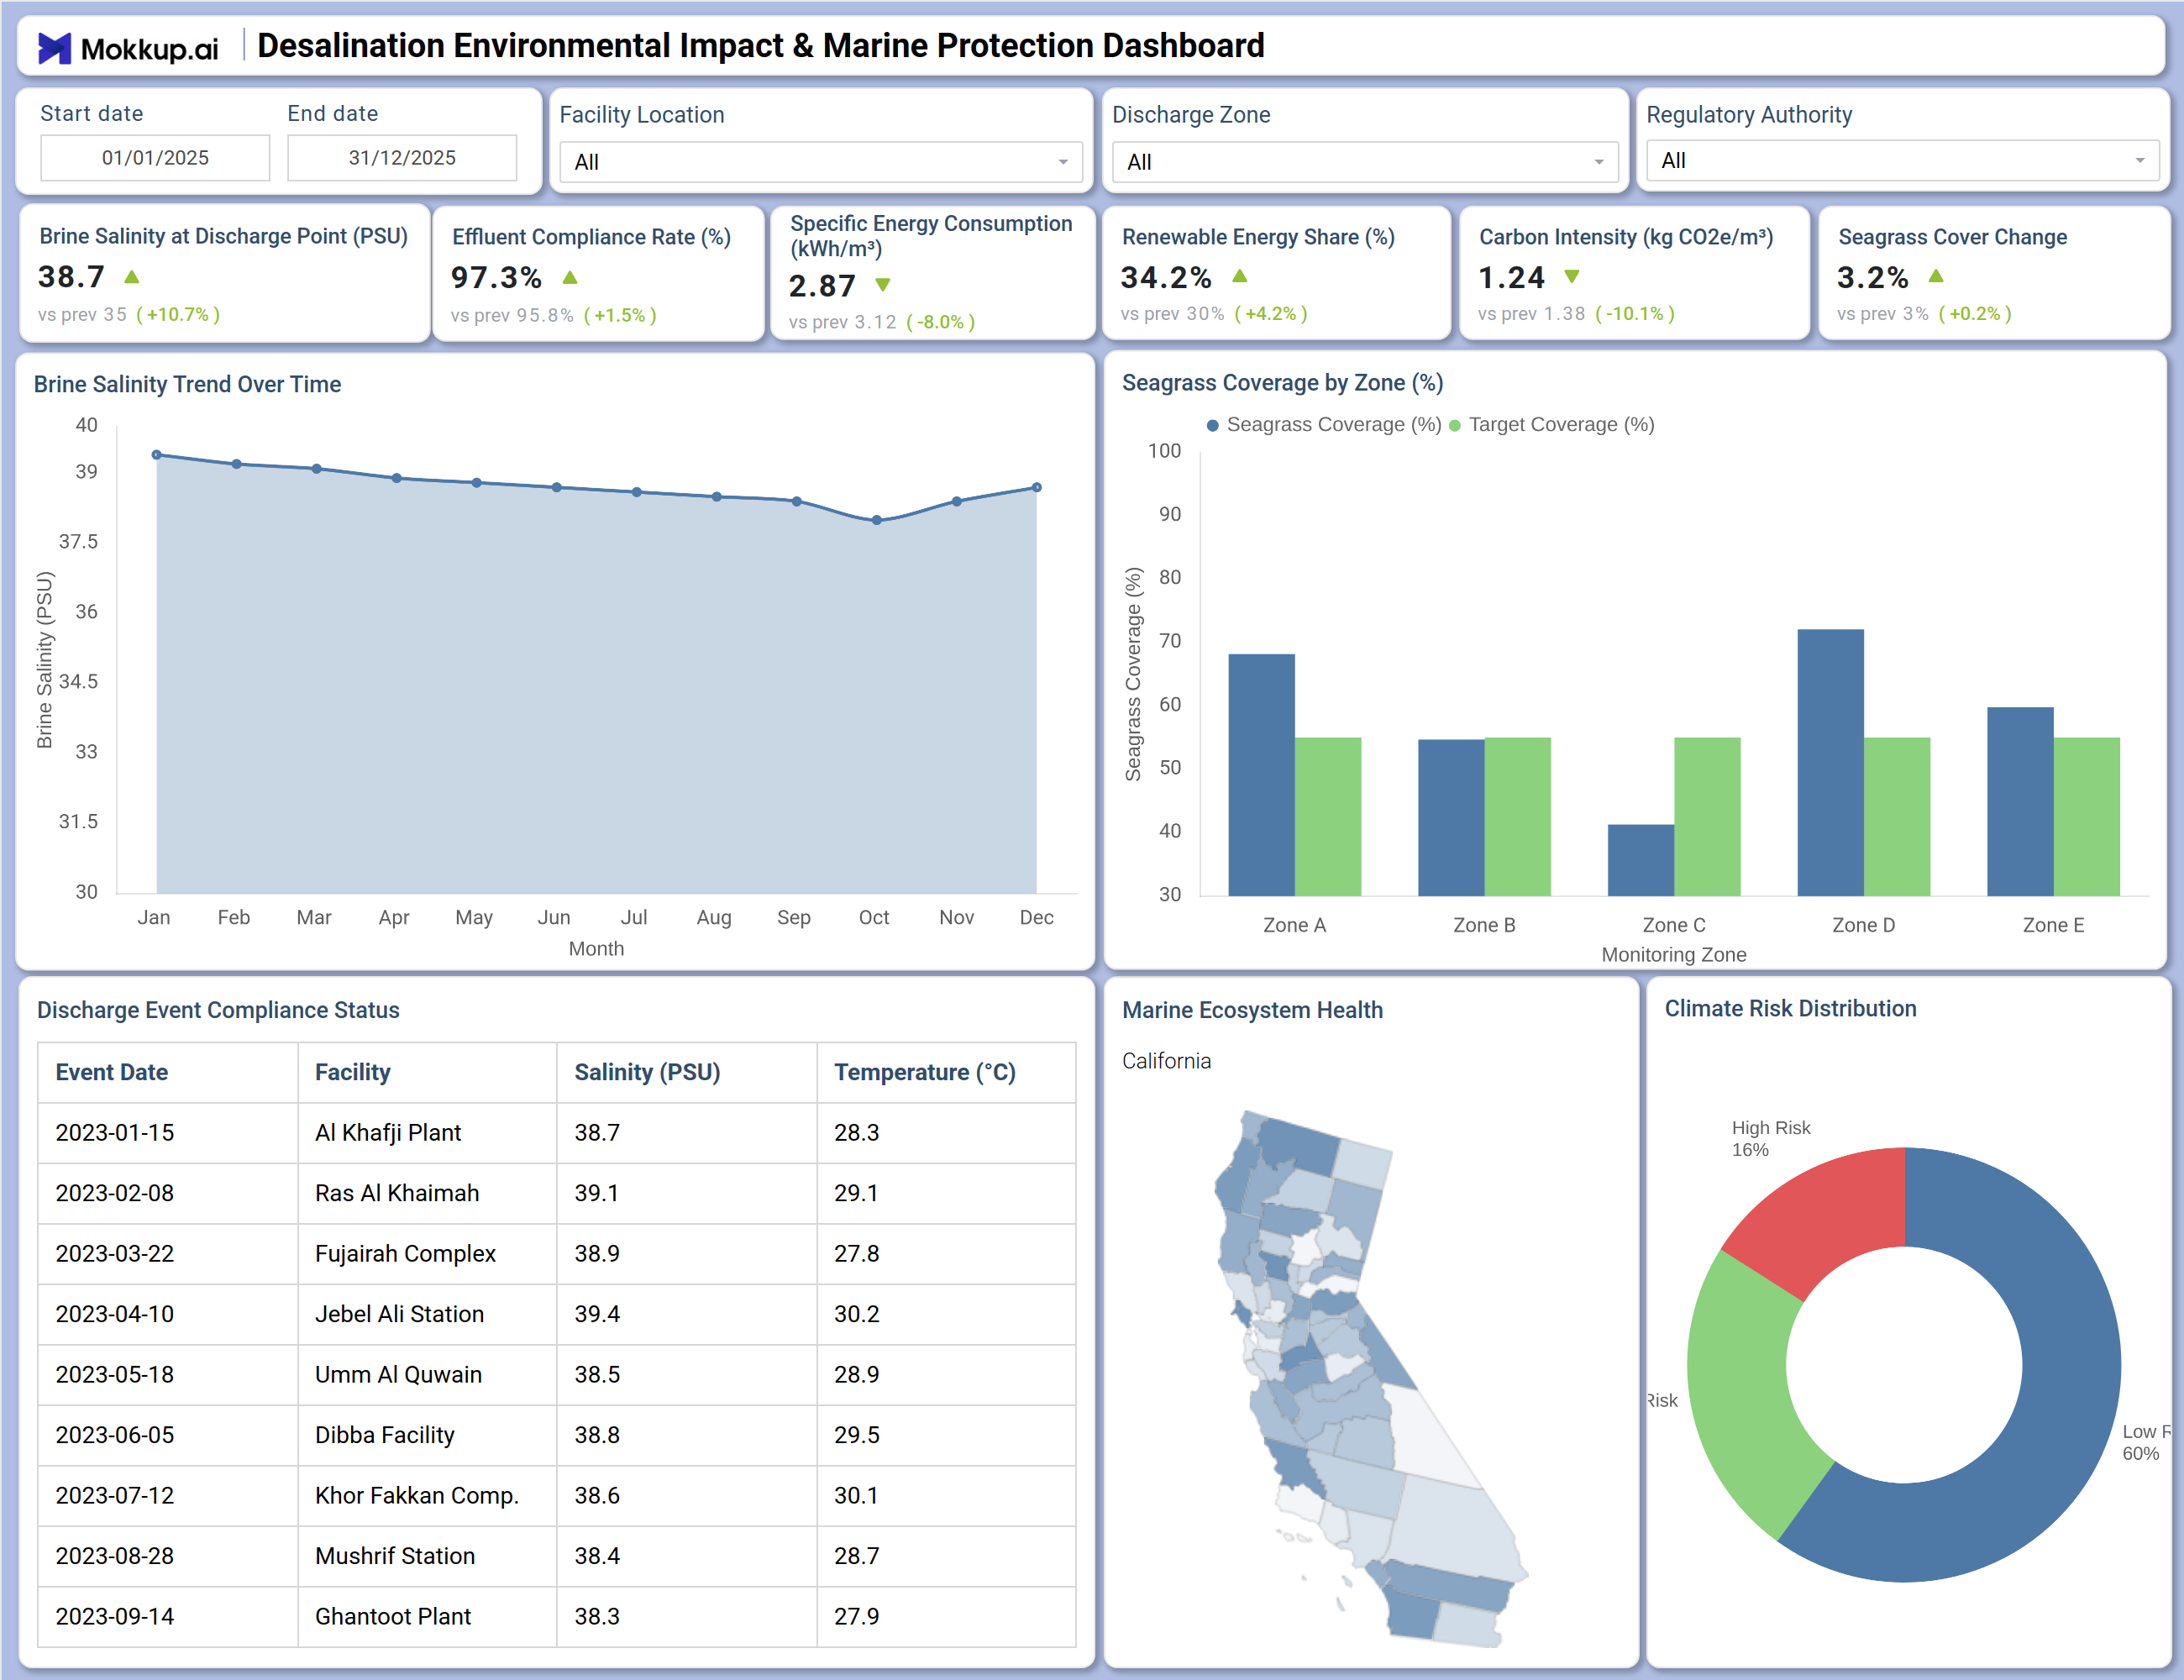This screenshot has height=1680, width=2184.
Task: Open the Regulatory Authority dropdown
Action: tap(1902, 160)
